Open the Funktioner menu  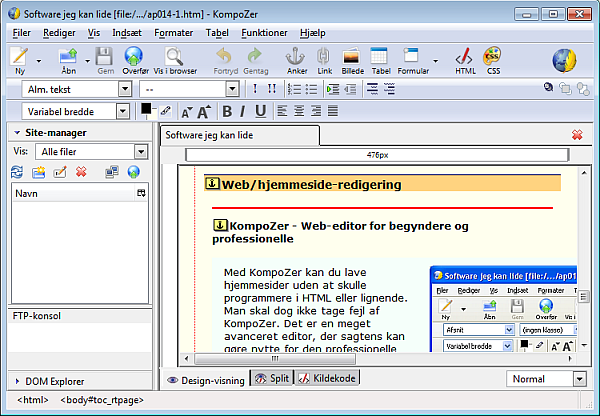264,33
